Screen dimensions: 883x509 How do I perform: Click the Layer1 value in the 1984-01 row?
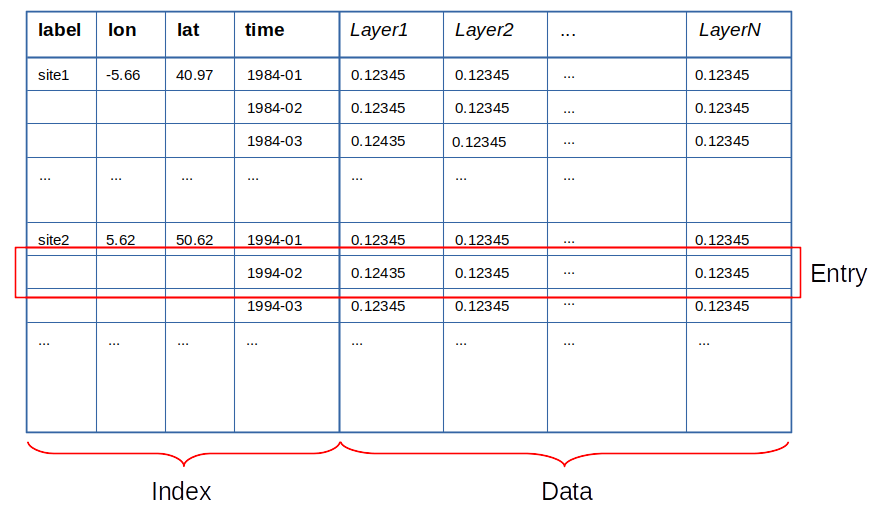click(x=378, y=75)
